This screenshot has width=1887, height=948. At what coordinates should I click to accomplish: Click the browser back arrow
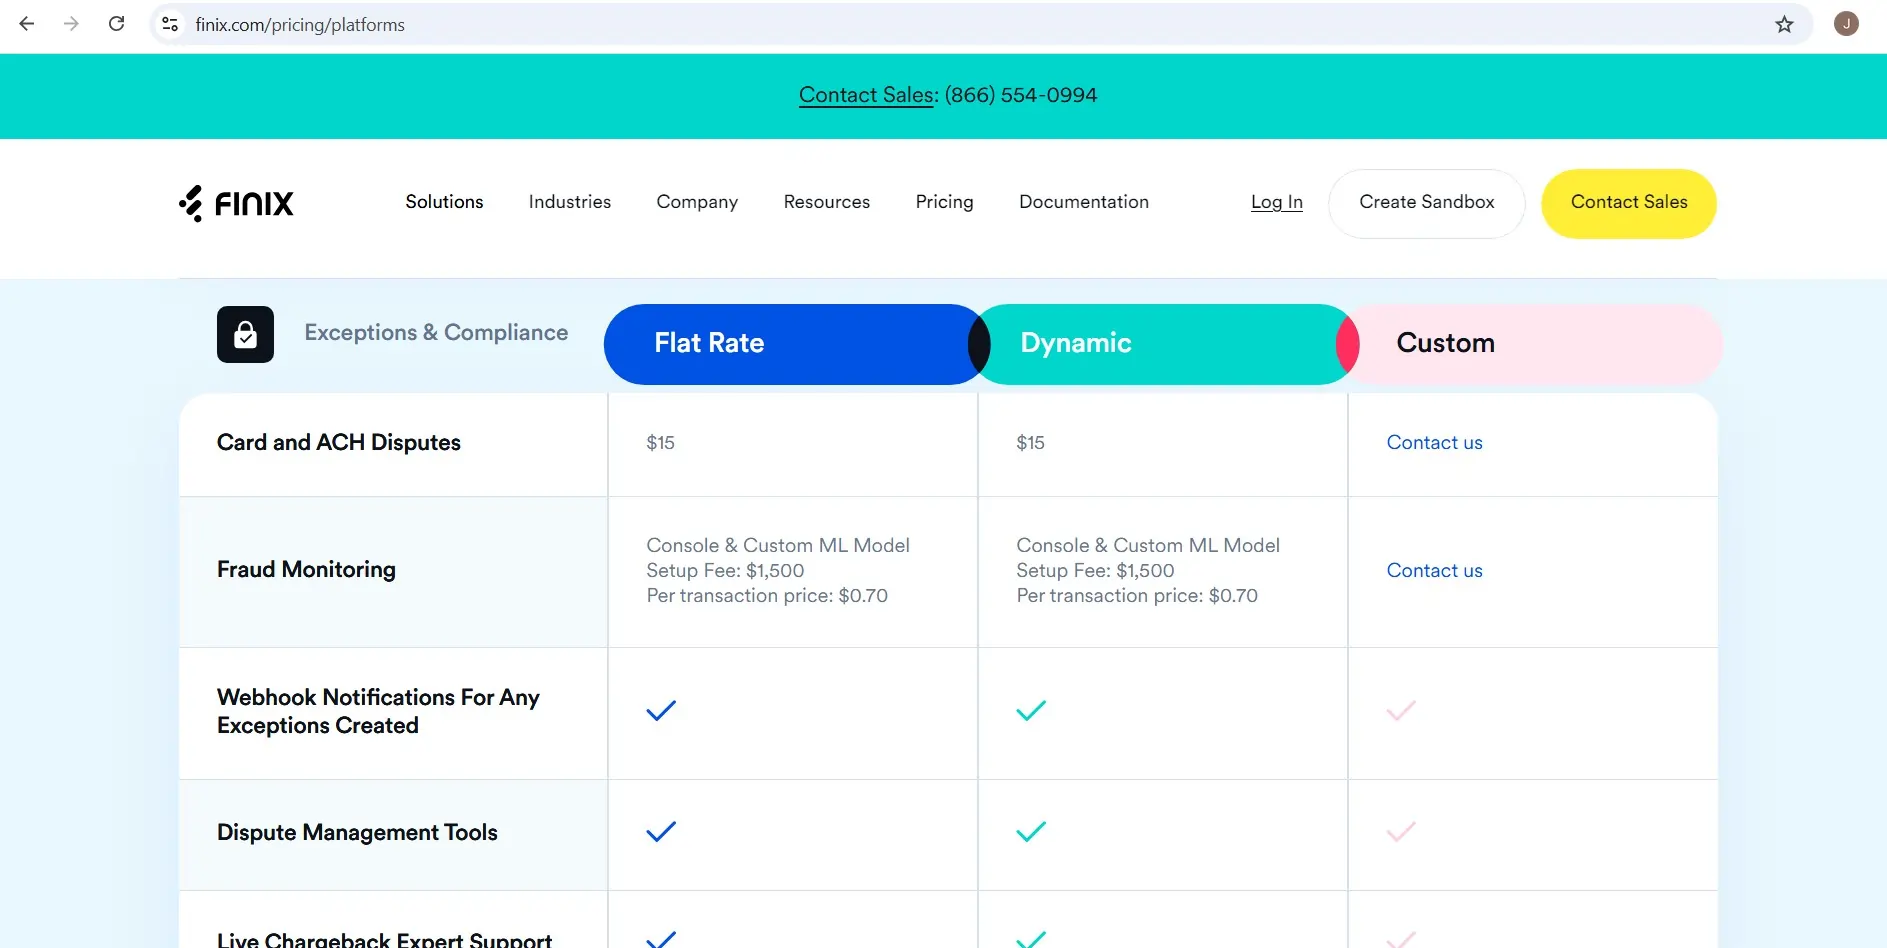click(27, 24)
